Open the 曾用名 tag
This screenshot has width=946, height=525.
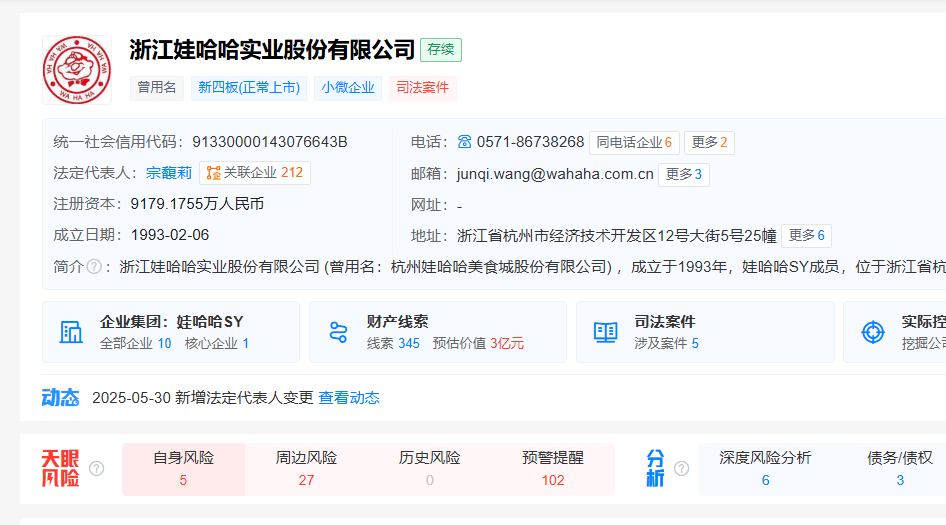point(157,88)
